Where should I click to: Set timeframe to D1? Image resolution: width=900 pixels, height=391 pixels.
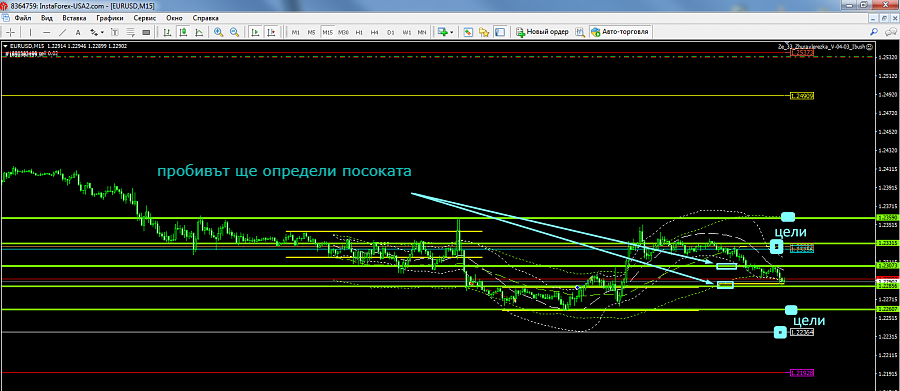[391, 33]
